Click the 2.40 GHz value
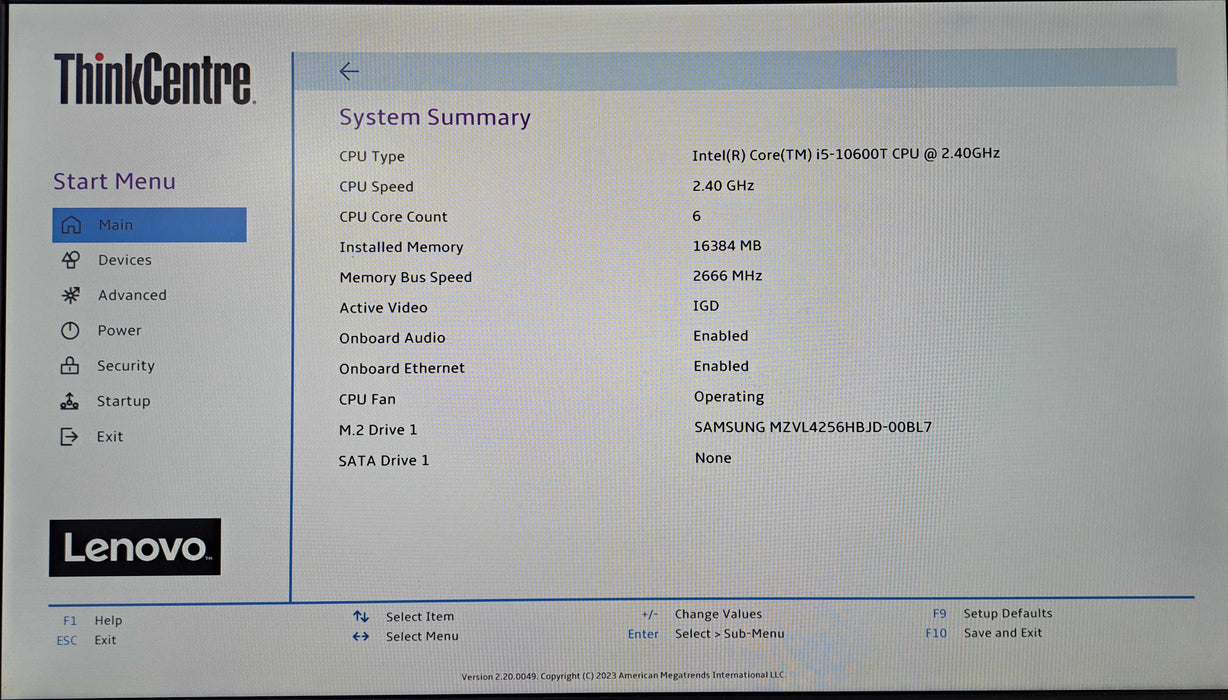This screenshot has width=1228, height=700. (x=723, y=185)
